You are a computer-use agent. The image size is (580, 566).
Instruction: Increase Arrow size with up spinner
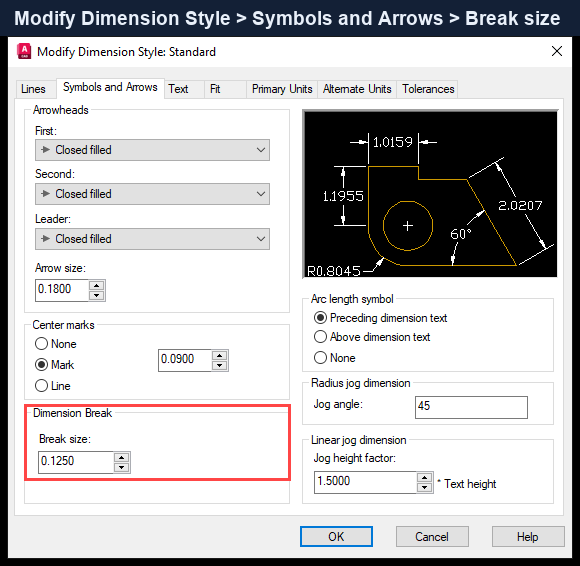click(97, 285)
